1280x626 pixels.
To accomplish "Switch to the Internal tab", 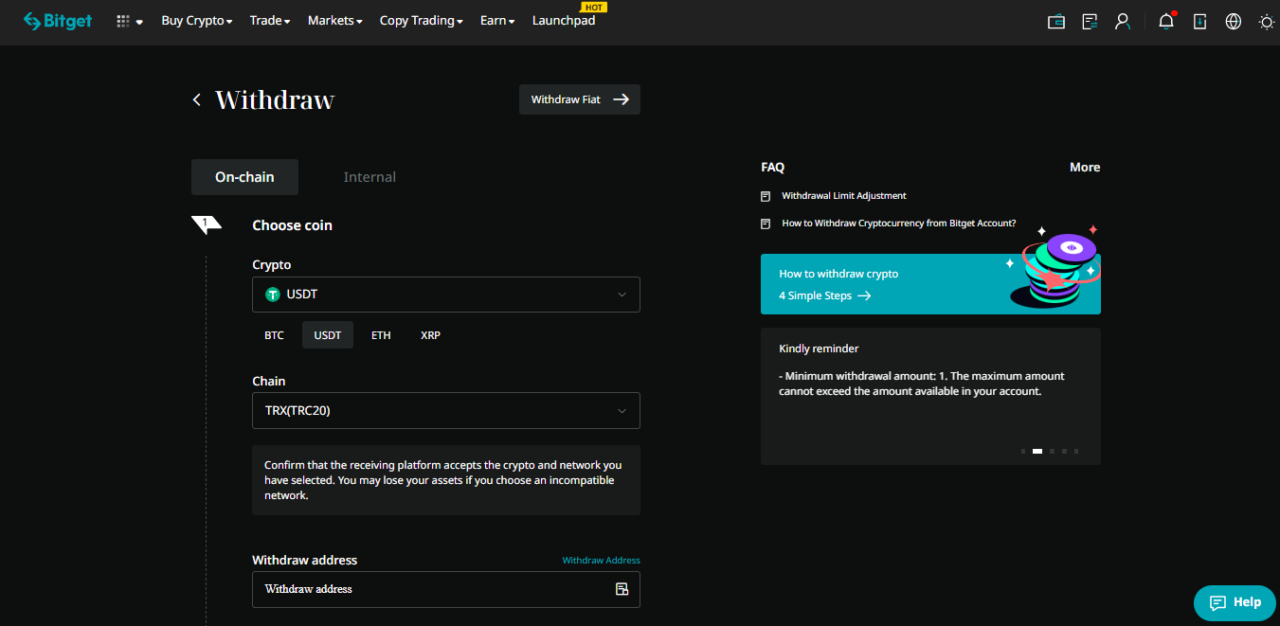I will [370, 177].
